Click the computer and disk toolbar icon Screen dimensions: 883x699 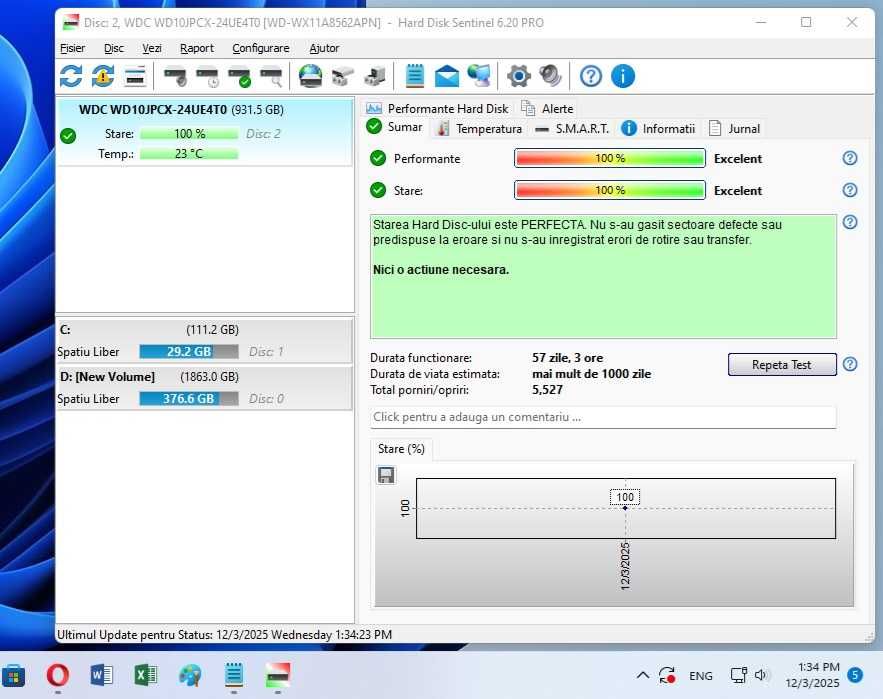374,77
